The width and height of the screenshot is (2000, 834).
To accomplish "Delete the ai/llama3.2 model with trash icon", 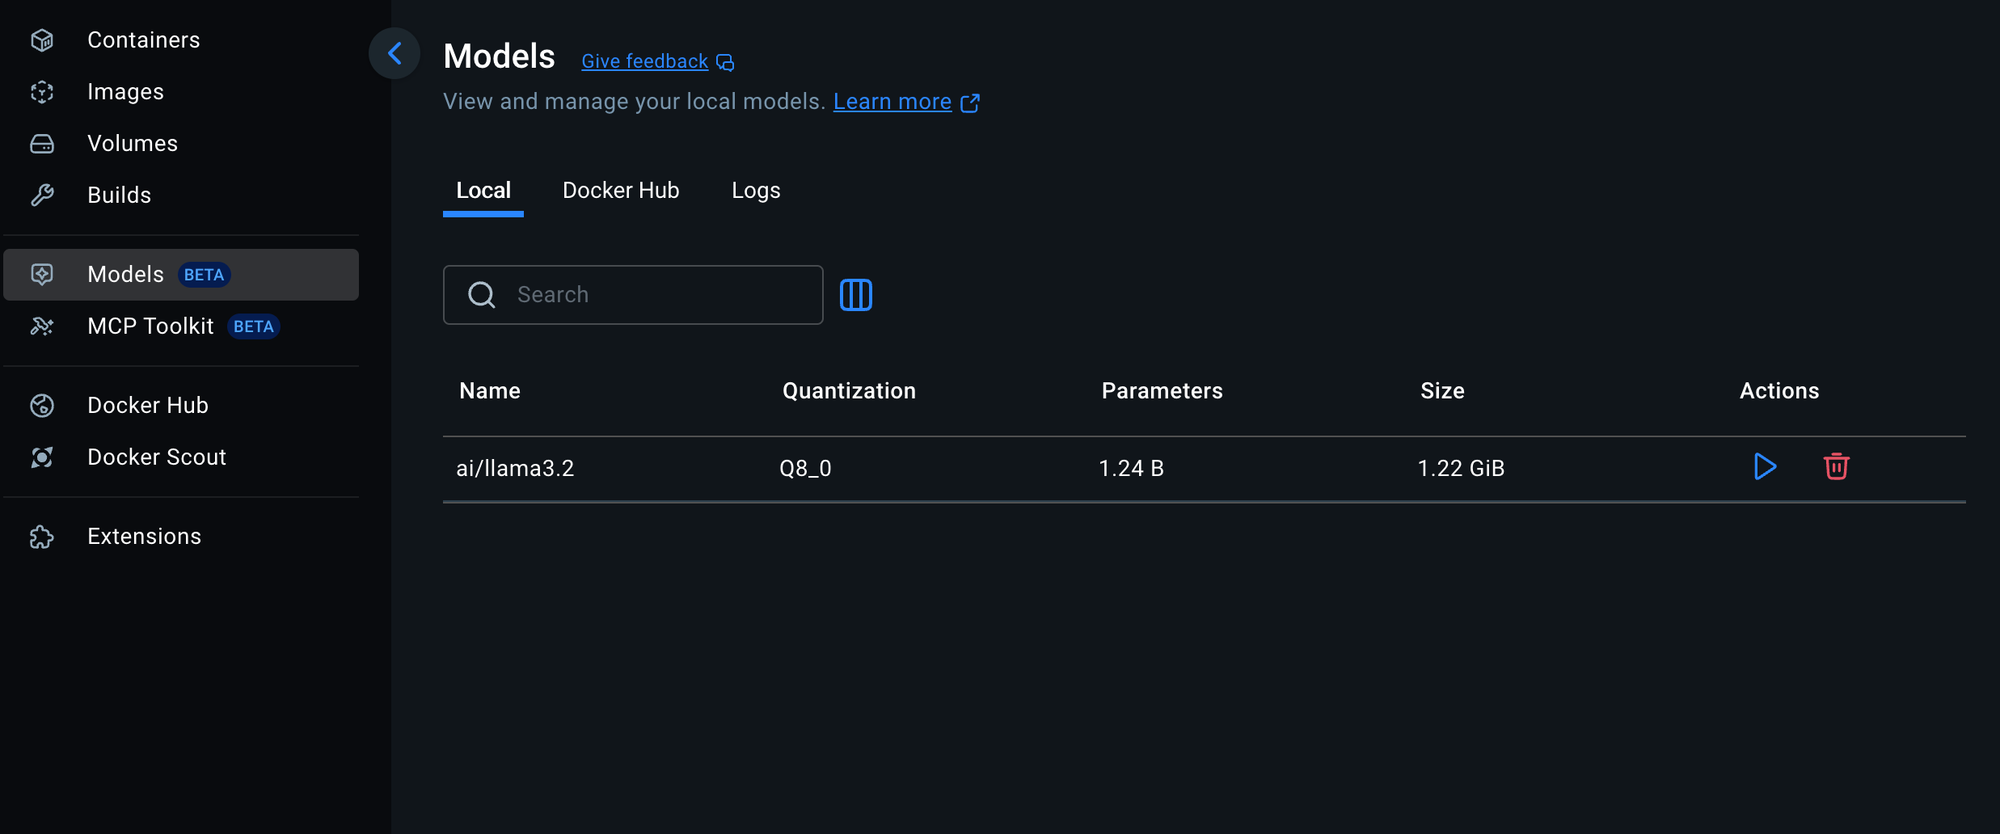I will [x=1836, y=467].
